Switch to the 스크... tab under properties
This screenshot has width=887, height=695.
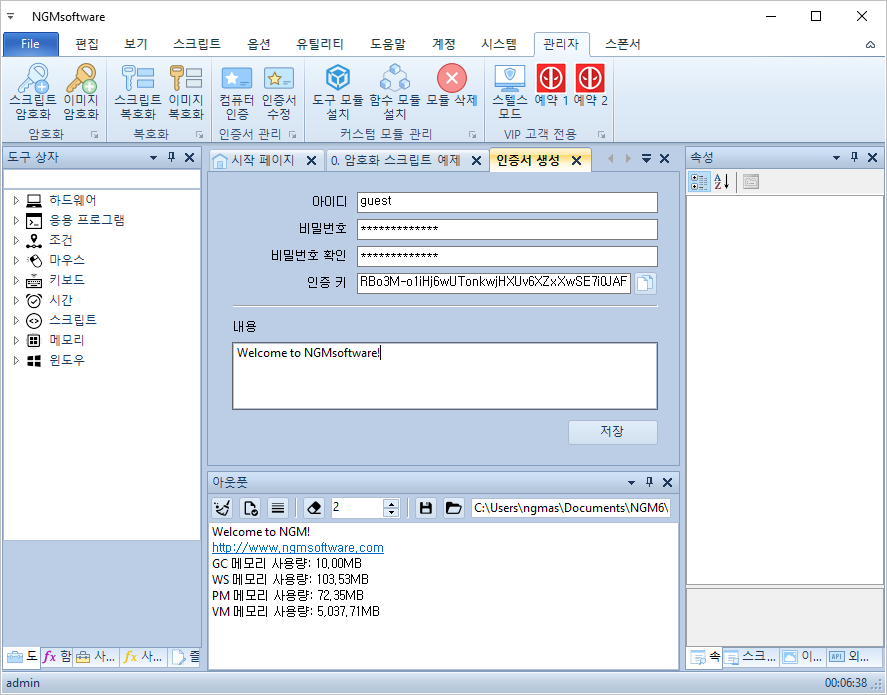[x=751, y=657]
